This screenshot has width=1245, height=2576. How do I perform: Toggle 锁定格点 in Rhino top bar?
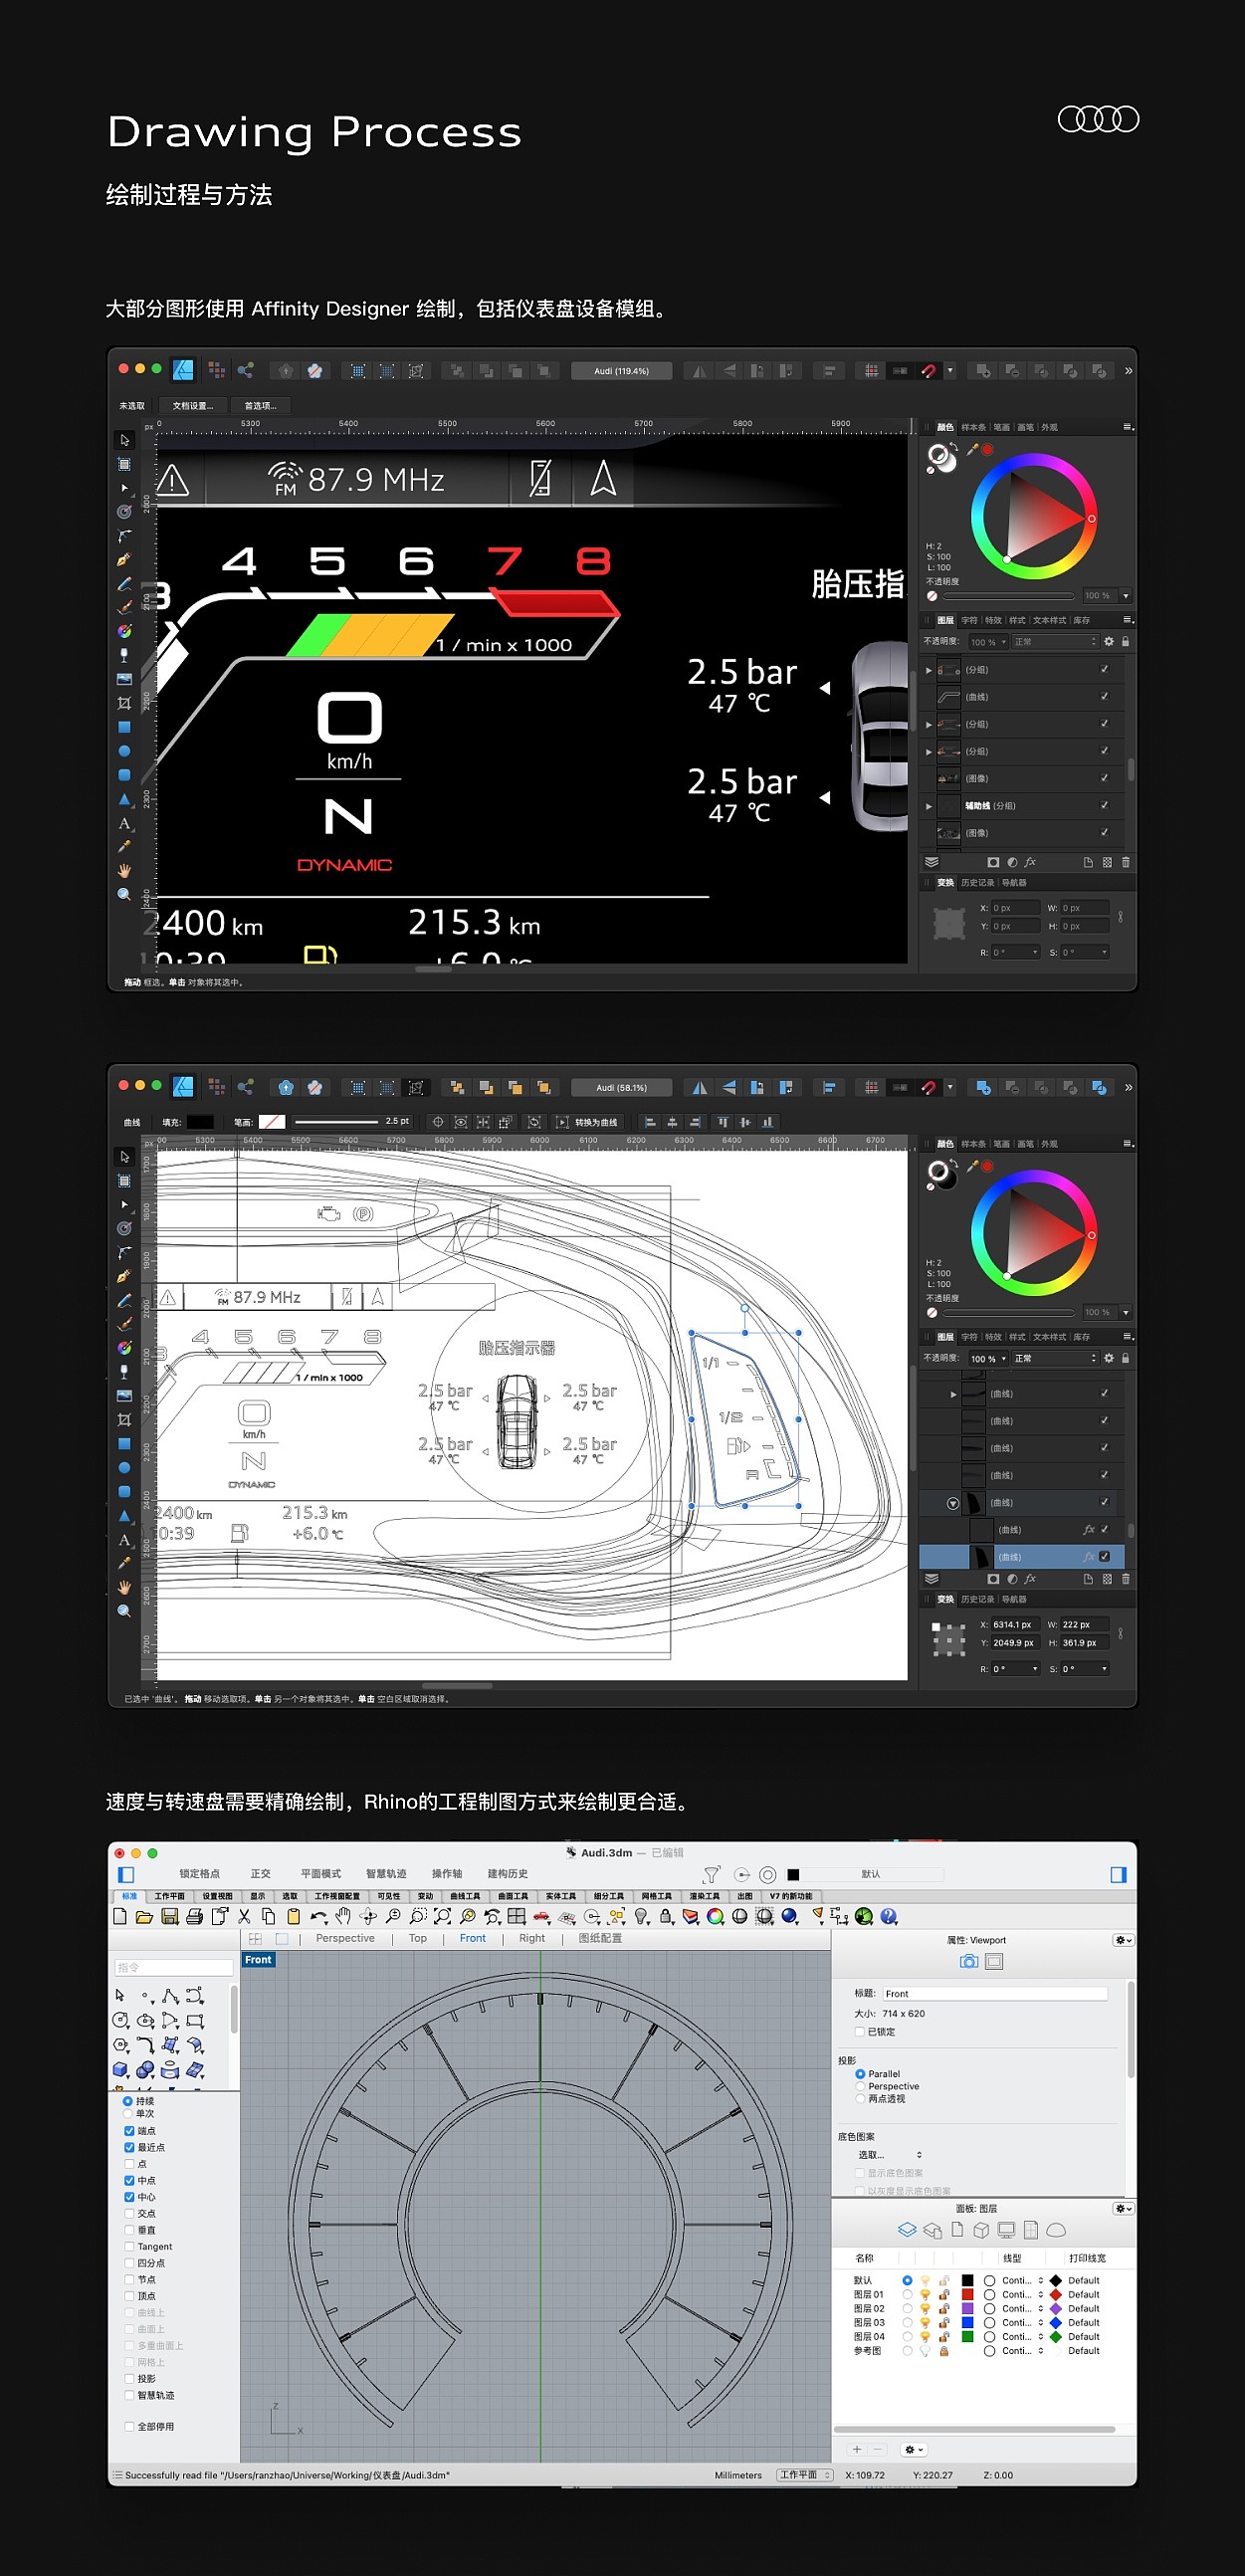[199, 1874]
